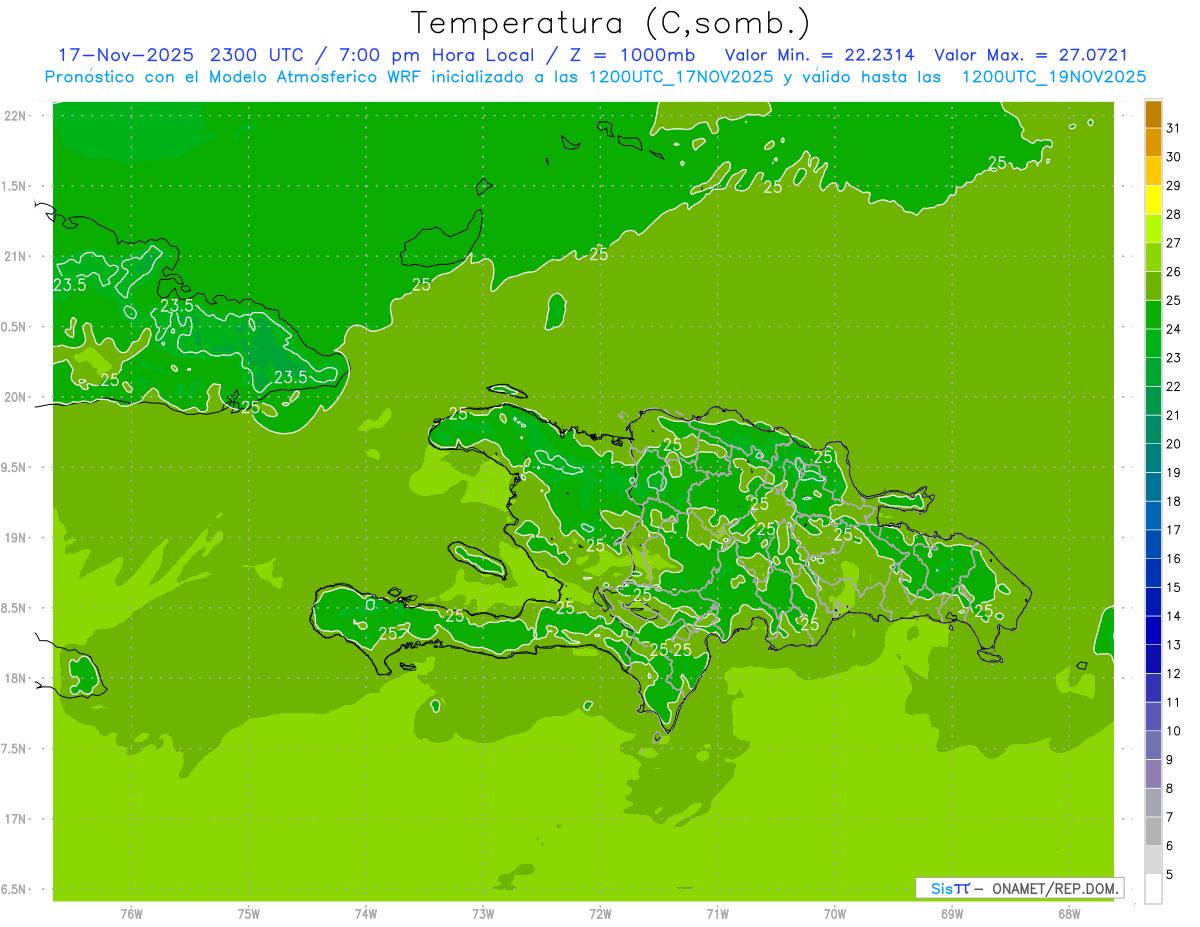Click the color scale value 22
The height and width of the screenshot is (927, 1200).
[1173, 387]
